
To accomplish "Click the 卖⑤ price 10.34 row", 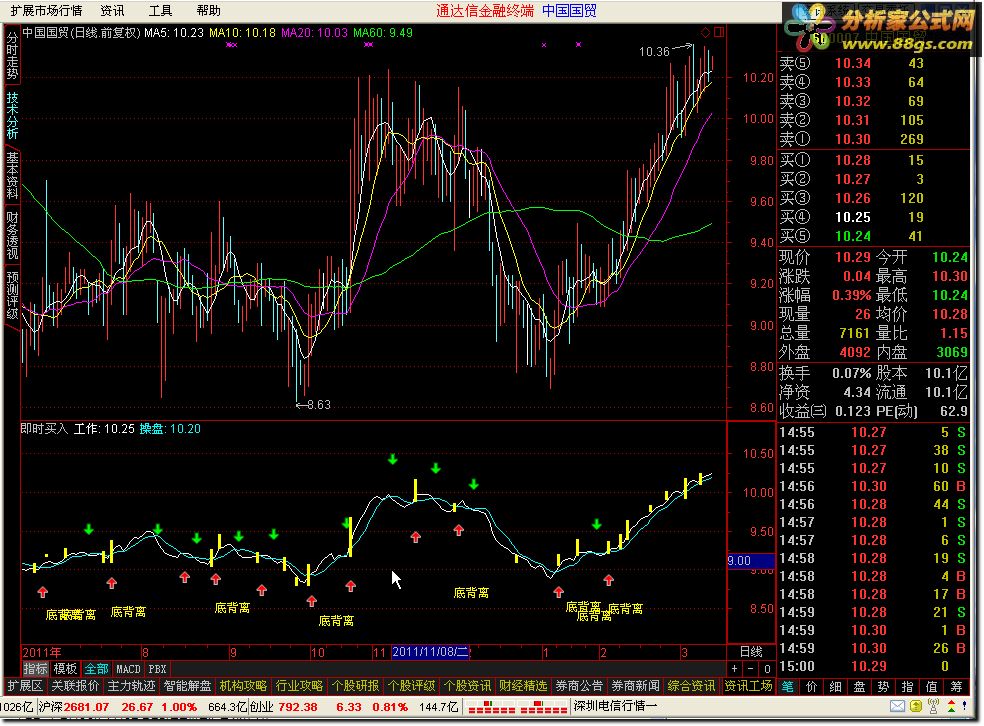I will point(874,63).
